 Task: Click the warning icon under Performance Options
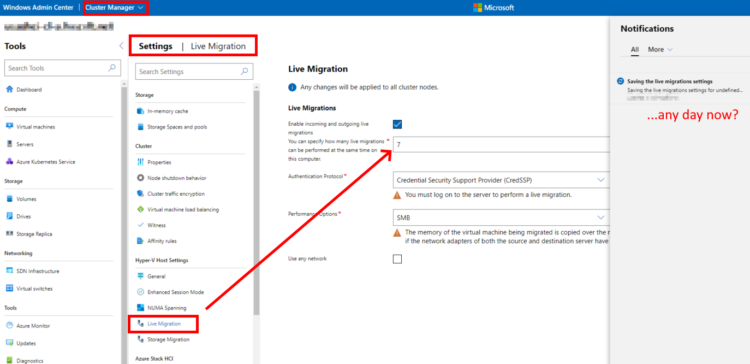pyautogui.click(x=397, y=232)
